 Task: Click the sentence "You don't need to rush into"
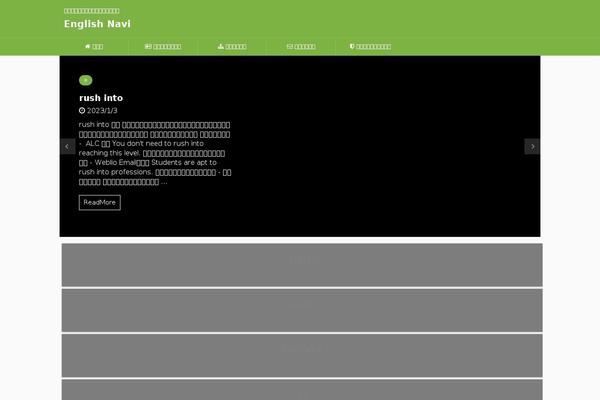tap(158, 144)
